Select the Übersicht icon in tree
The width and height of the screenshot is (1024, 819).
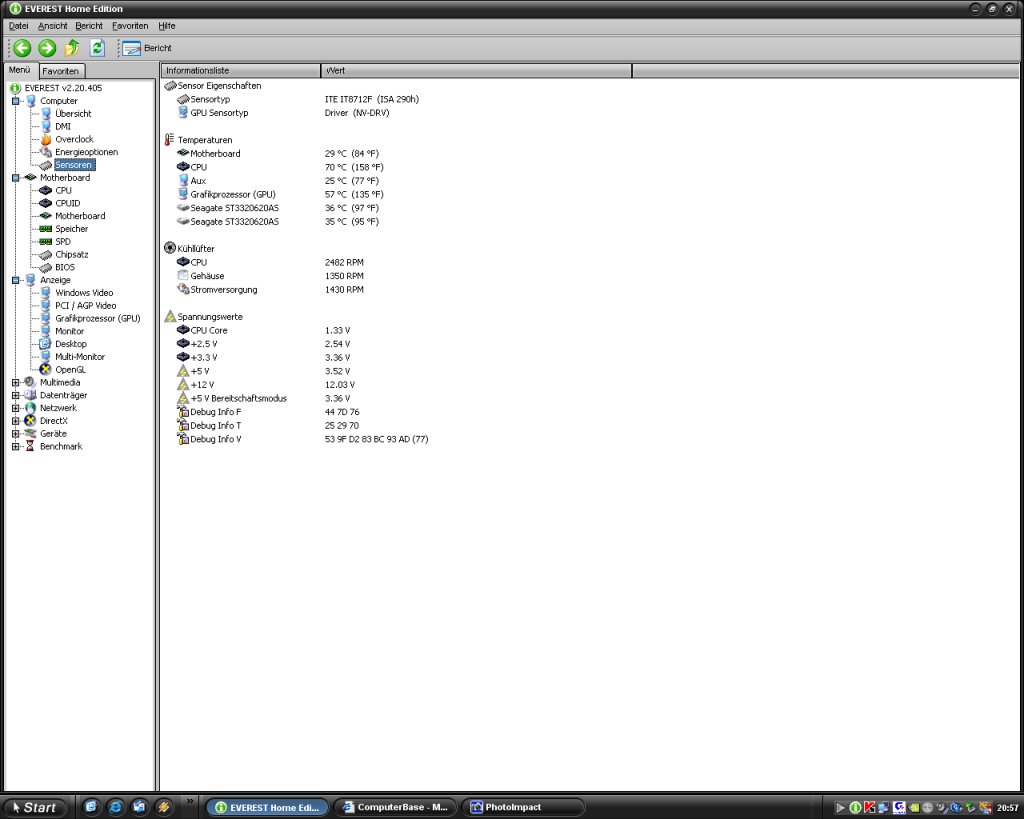point(46,114)
